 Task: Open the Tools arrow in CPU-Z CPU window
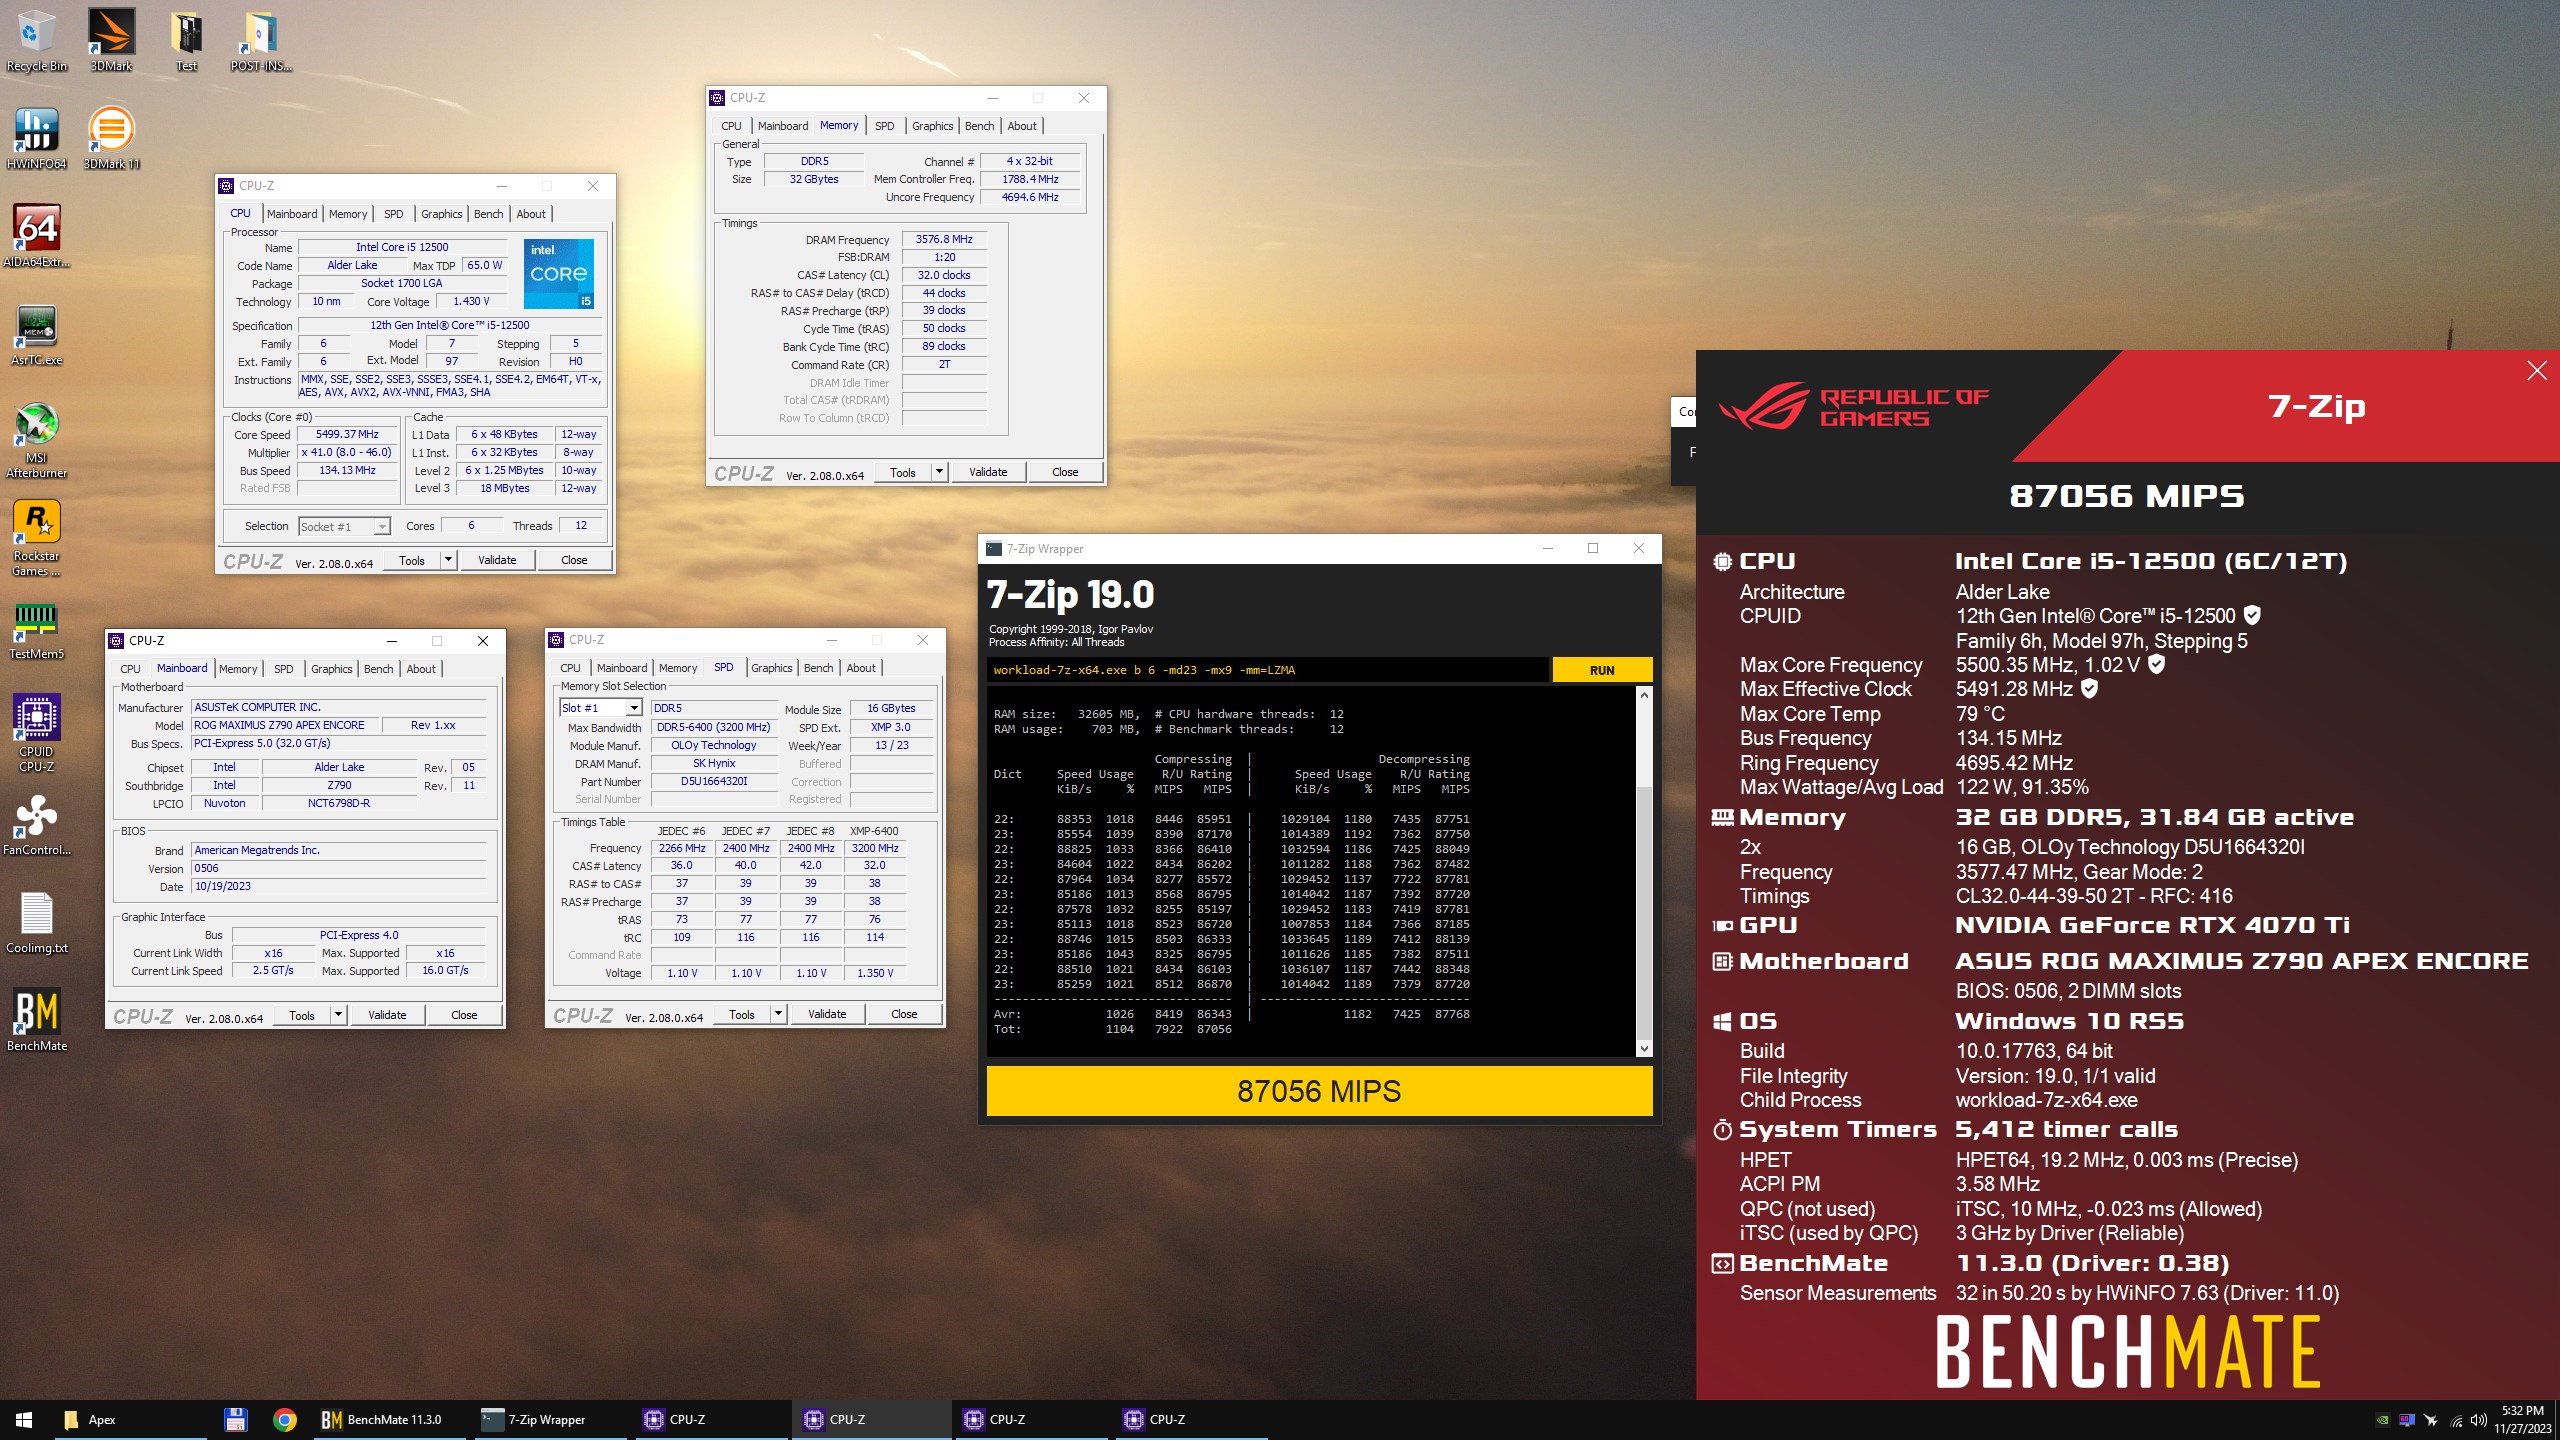tap(448, 560)
